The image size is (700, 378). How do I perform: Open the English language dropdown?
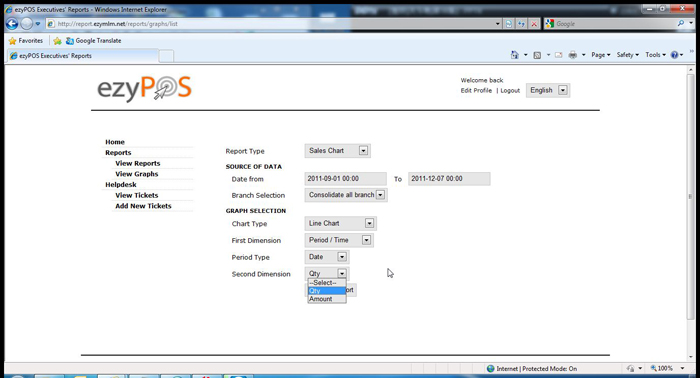[548, 90]
